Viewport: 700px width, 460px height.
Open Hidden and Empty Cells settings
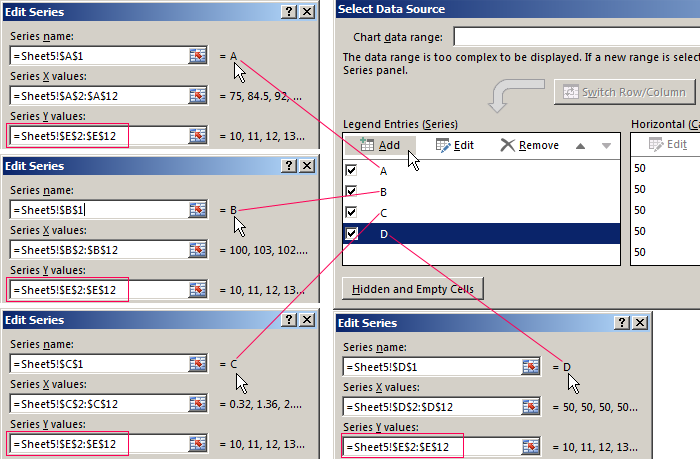(413, 289)
